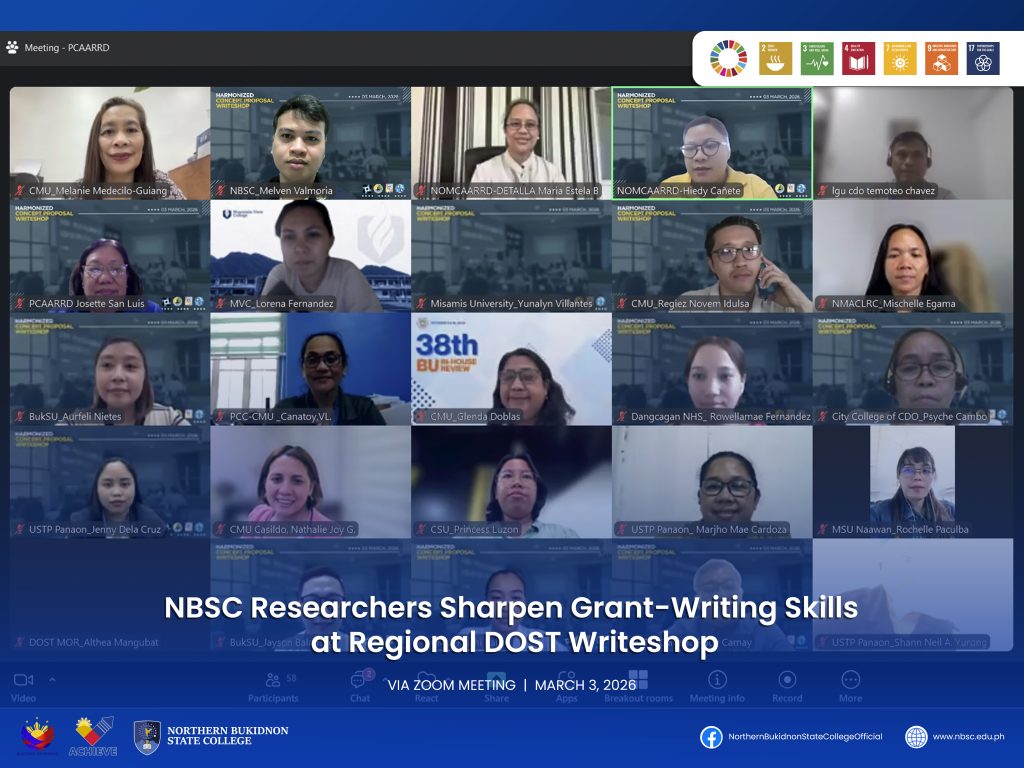Open NorthernBukidnonStateCollegeOfficial Facebook link
This screenshot has height=768, width=1024.
coord(805,737)
